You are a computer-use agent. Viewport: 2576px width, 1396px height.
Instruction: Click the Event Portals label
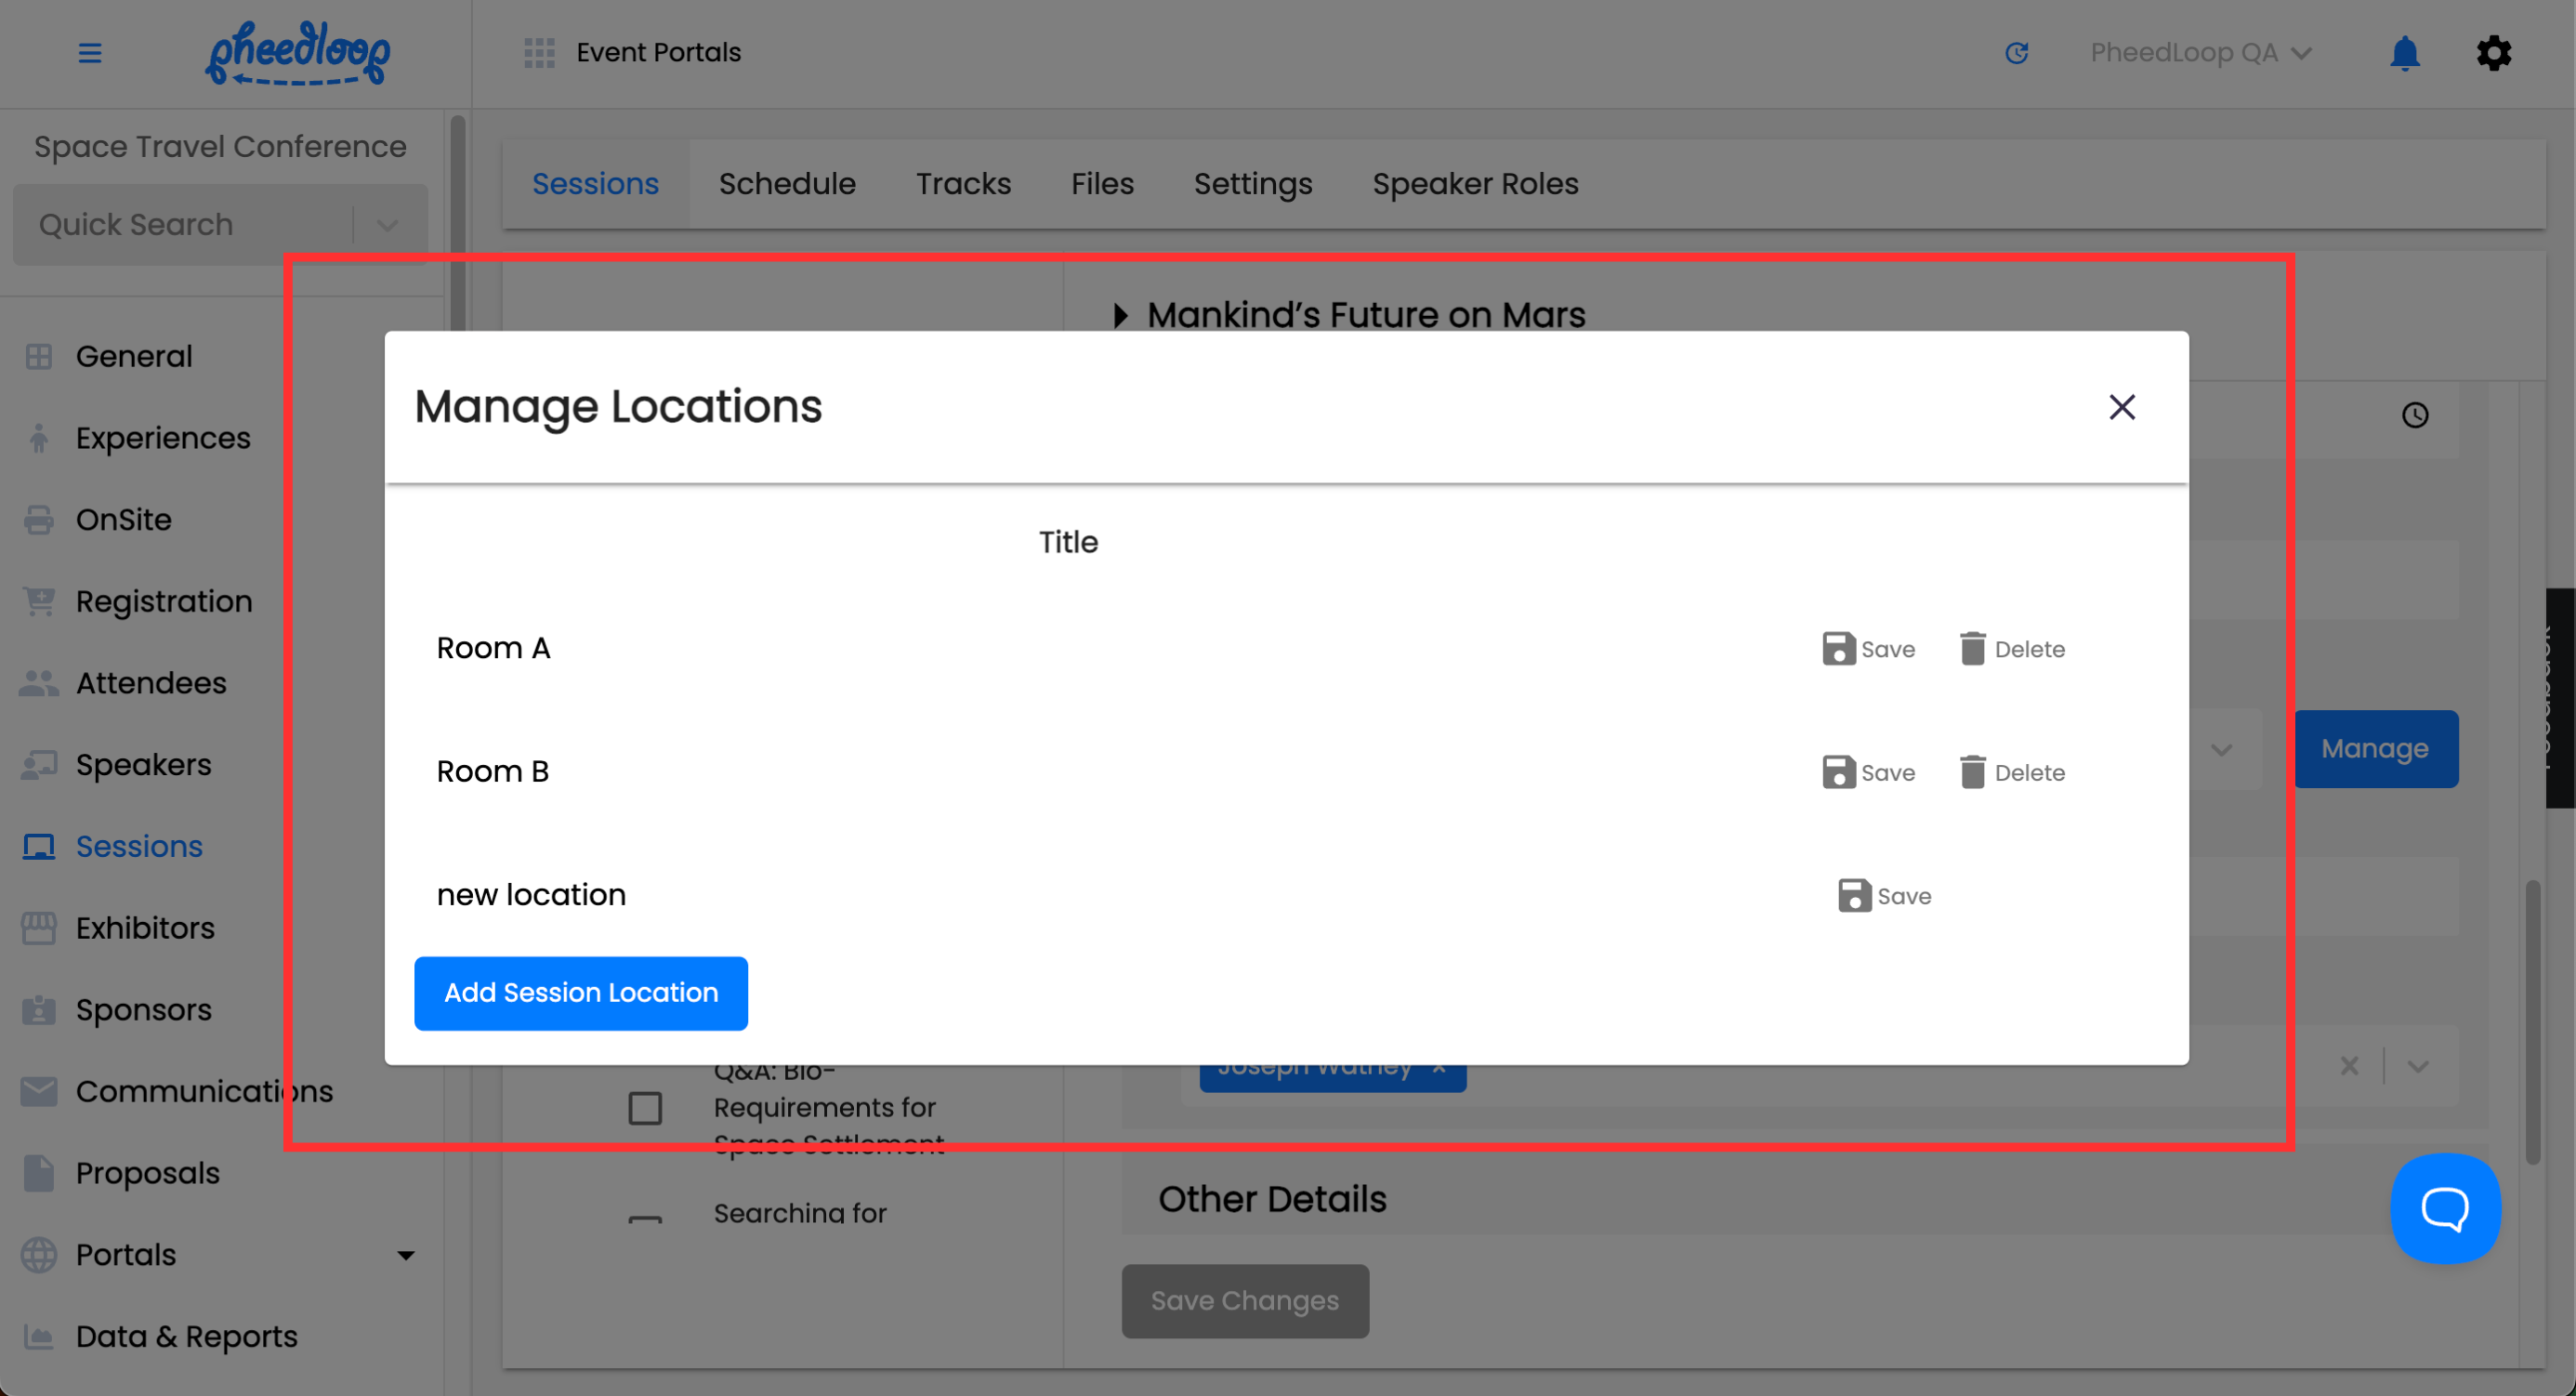[x=659, y=53]
